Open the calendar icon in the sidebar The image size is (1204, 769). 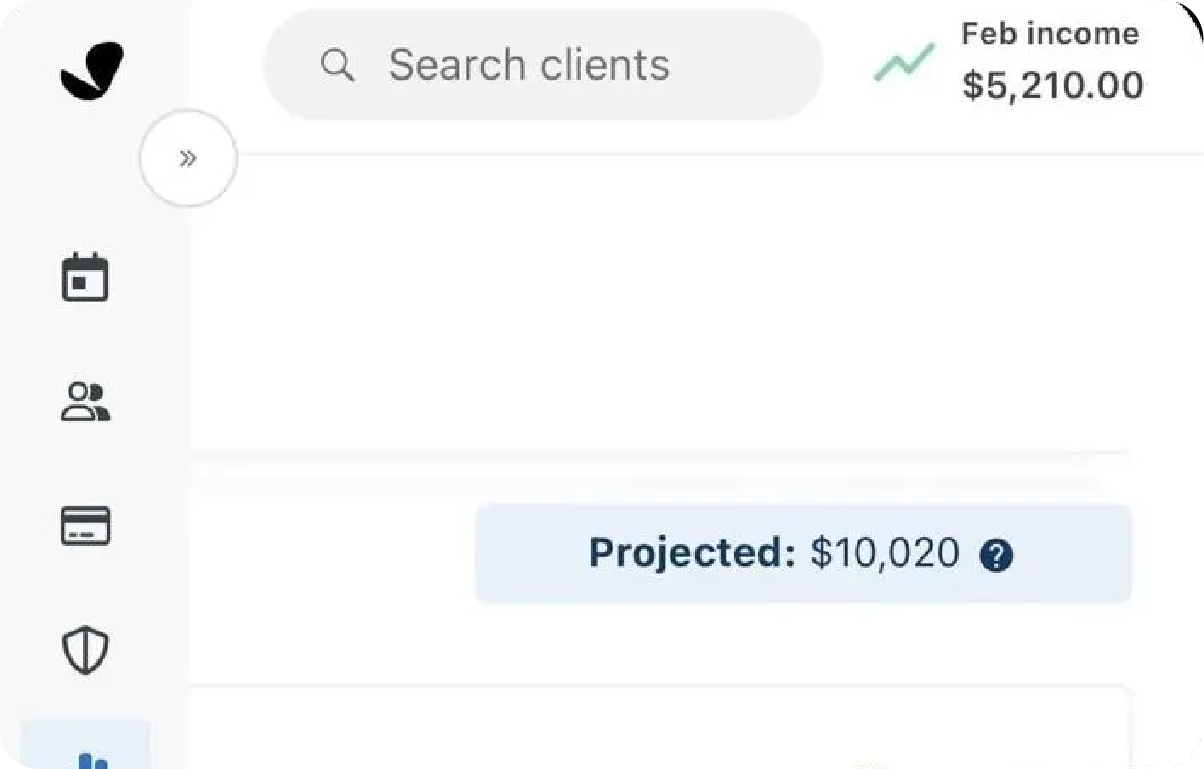(85, 278)
